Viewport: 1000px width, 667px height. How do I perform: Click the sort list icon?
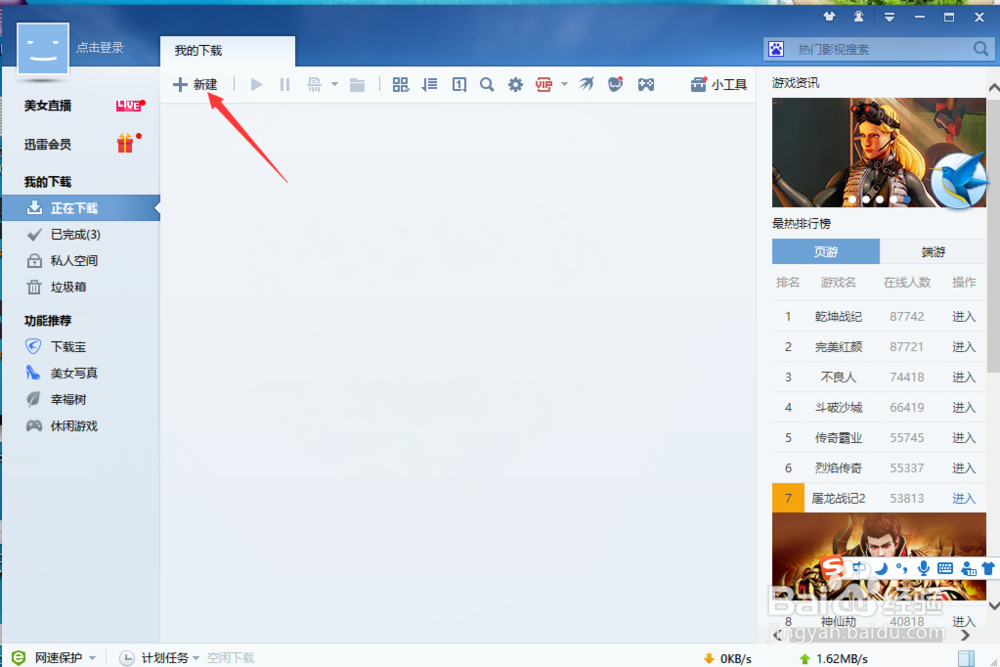pyautogui.click(x=429, y=84)
